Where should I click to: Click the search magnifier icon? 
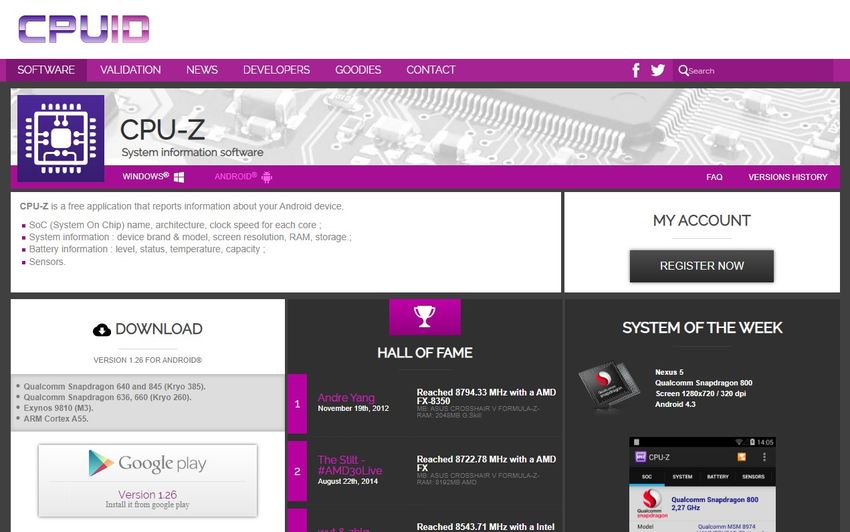click(683, 70)
